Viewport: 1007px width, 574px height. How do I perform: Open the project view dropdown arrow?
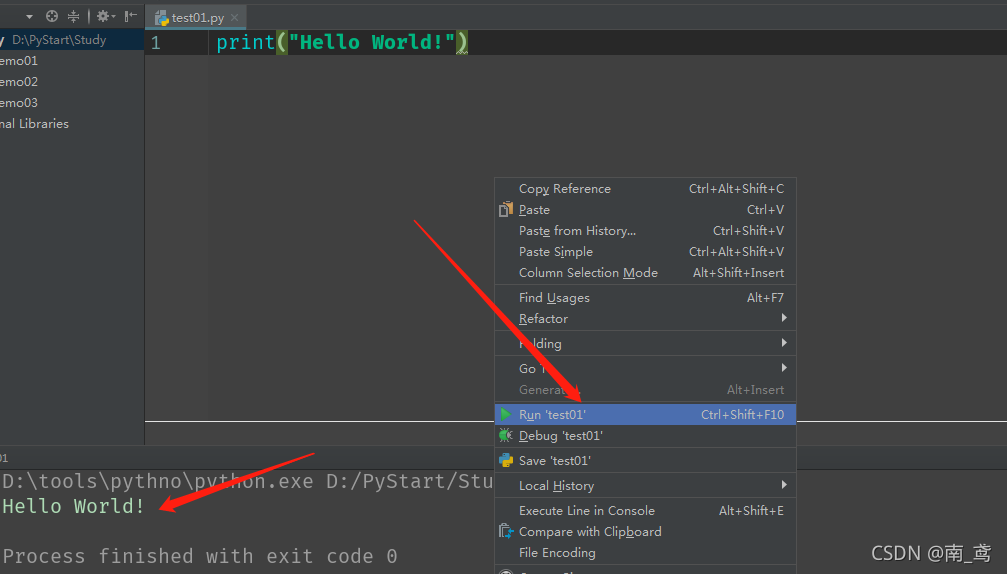click(29, 17)
